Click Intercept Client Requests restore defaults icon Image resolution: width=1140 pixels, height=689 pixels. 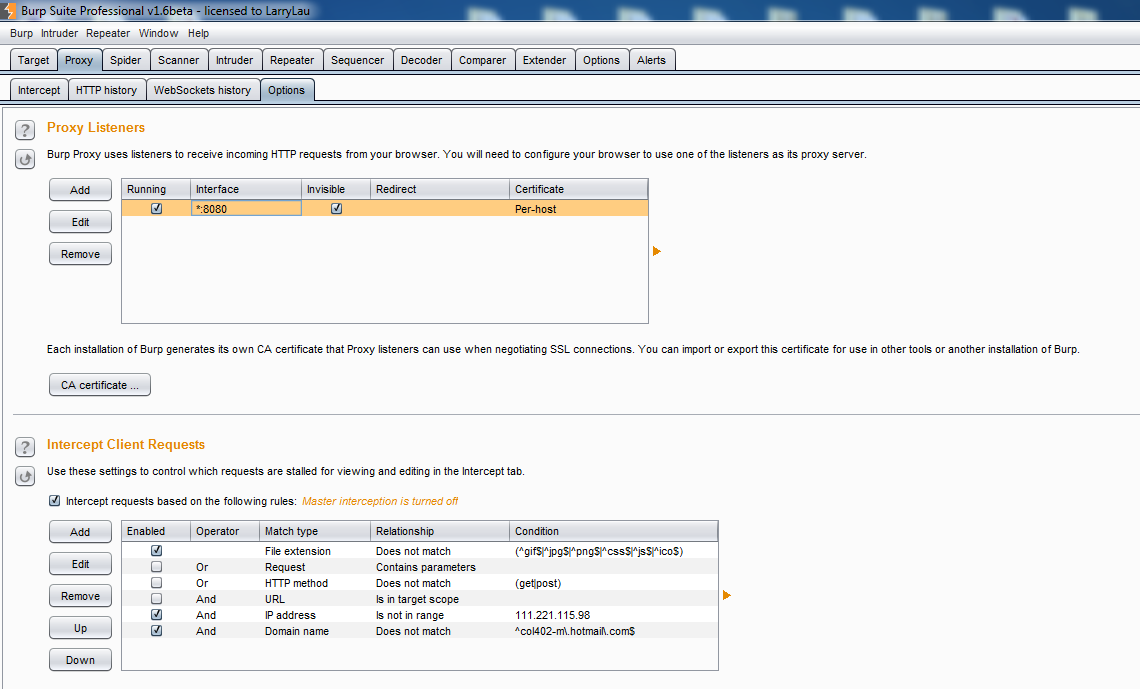(25, 476)
